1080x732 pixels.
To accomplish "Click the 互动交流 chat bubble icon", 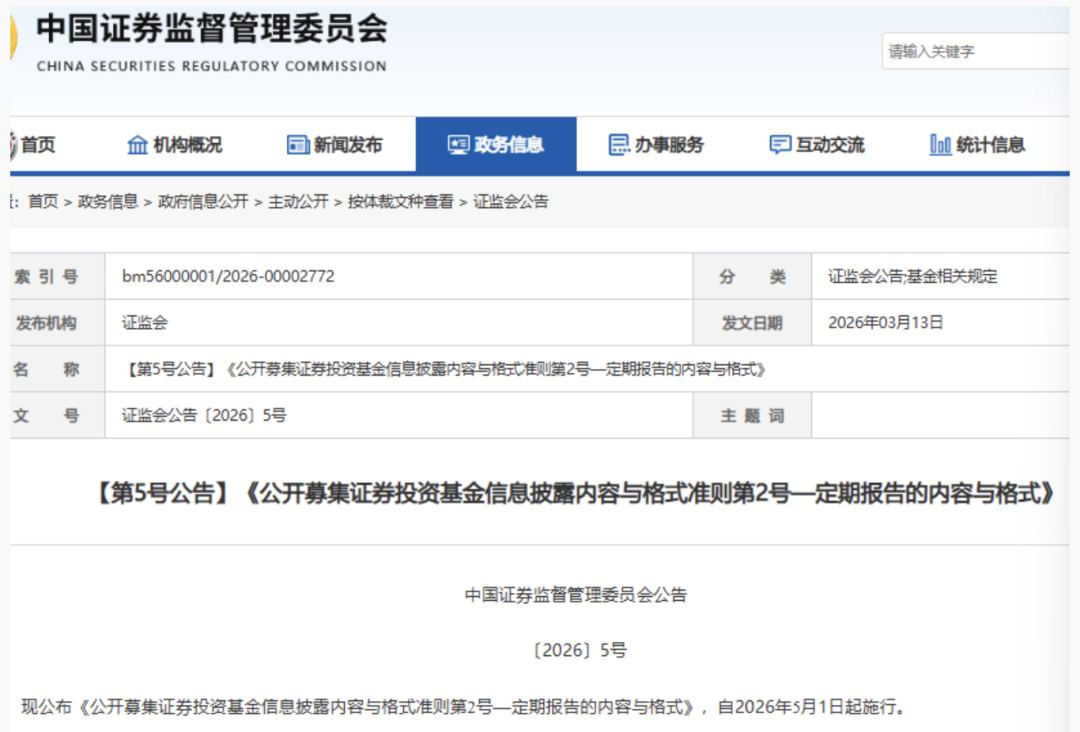I will 780,145.
